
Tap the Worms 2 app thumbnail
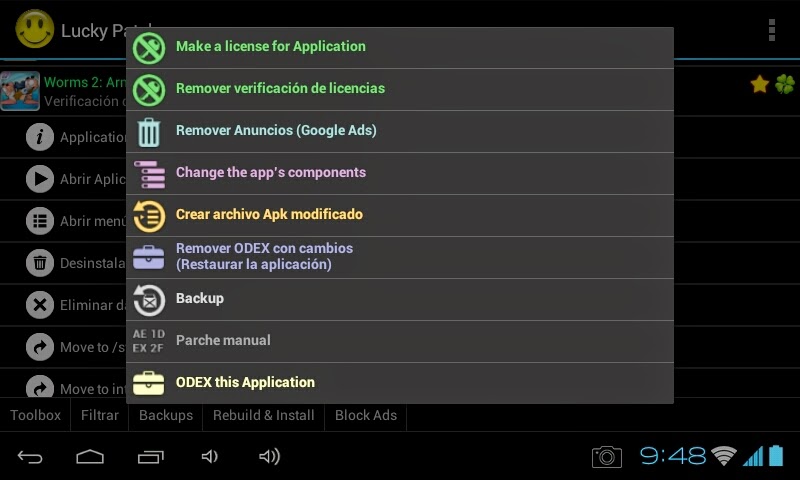(20, 91)
